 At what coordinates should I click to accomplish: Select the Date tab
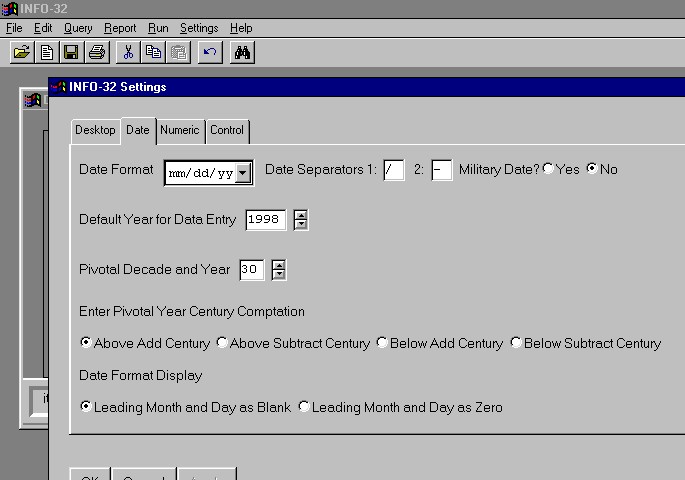point(138,131)
